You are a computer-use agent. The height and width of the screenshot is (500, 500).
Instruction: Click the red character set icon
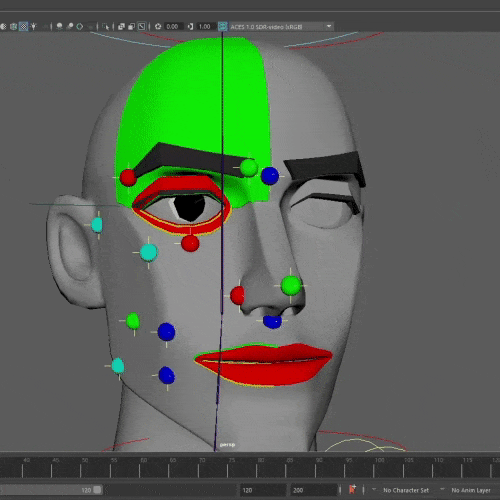[352, 489]
